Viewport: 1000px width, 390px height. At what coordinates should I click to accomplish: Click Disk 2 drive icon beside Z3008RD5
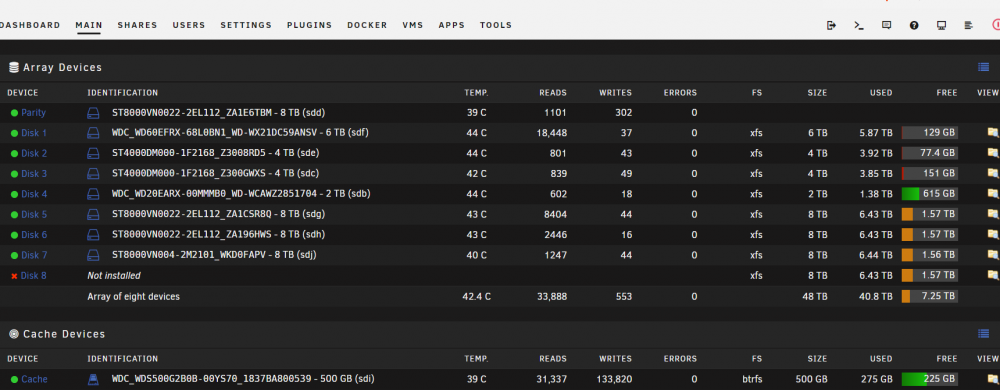tap(93, 154)
